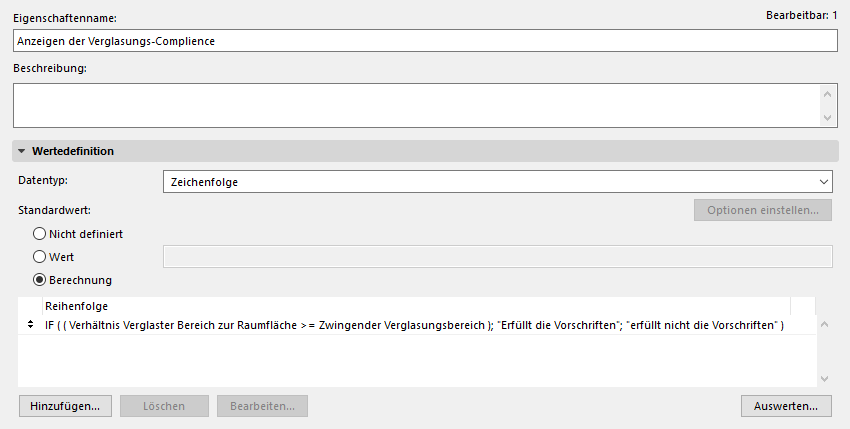Click the drag handle beside the IF expression
This screenshot has width=850, height=429.
[x=30, y=326]
